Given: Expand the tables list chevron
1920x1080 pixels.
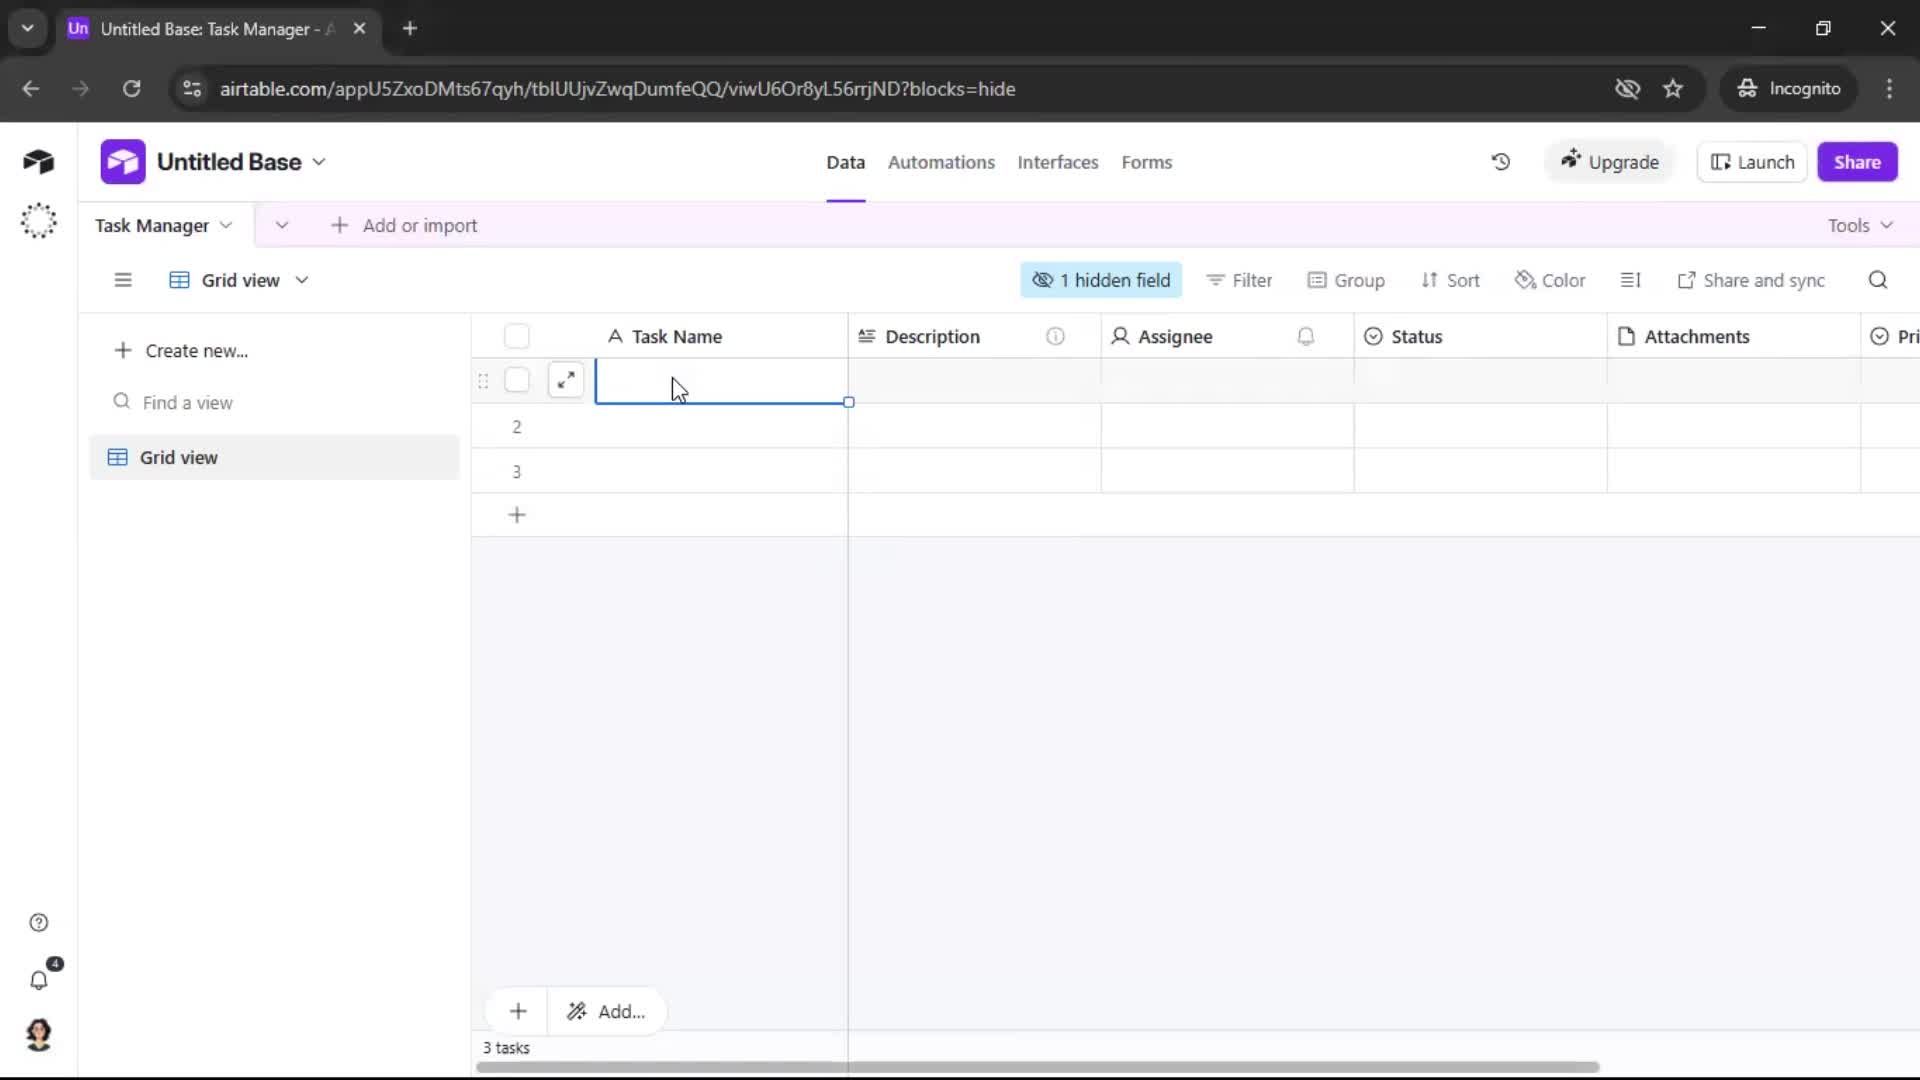Looking at the screenshot, I should pyautogui.click(x=282, y=225).
